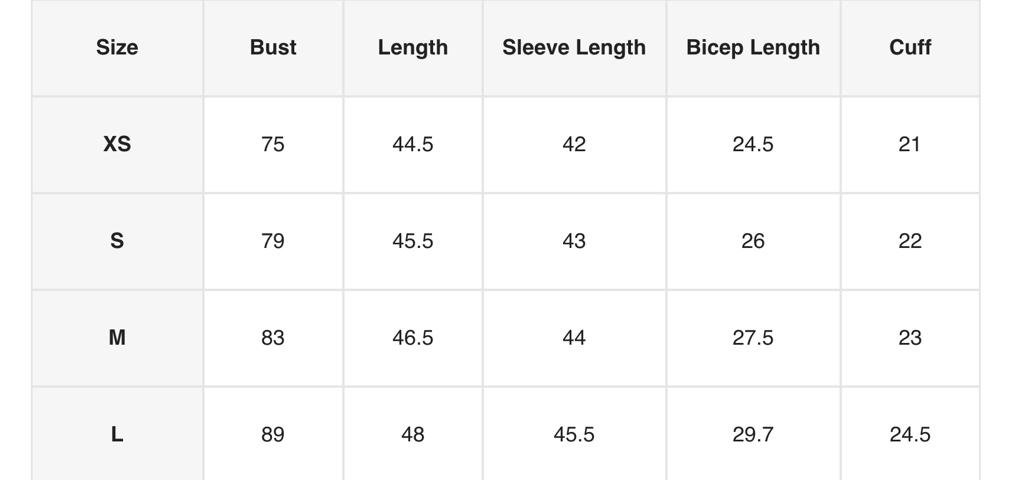The width and height of the screenshot is (1024, 480).
Task: Click the S cuff value 22
Action: click(910, 241)
